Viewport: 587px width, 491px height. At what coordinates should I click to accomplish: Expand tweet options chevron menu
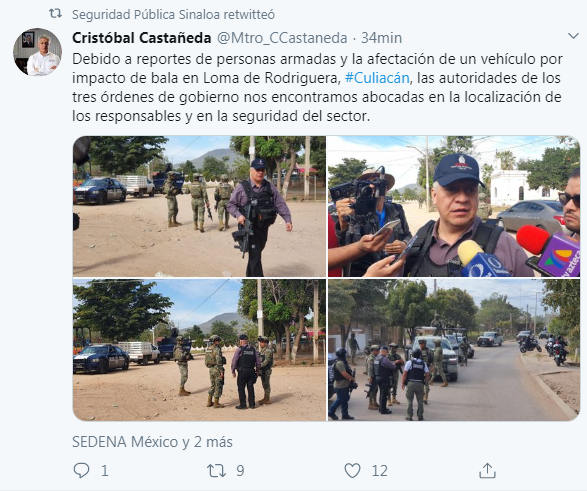(x=573, y=36)
